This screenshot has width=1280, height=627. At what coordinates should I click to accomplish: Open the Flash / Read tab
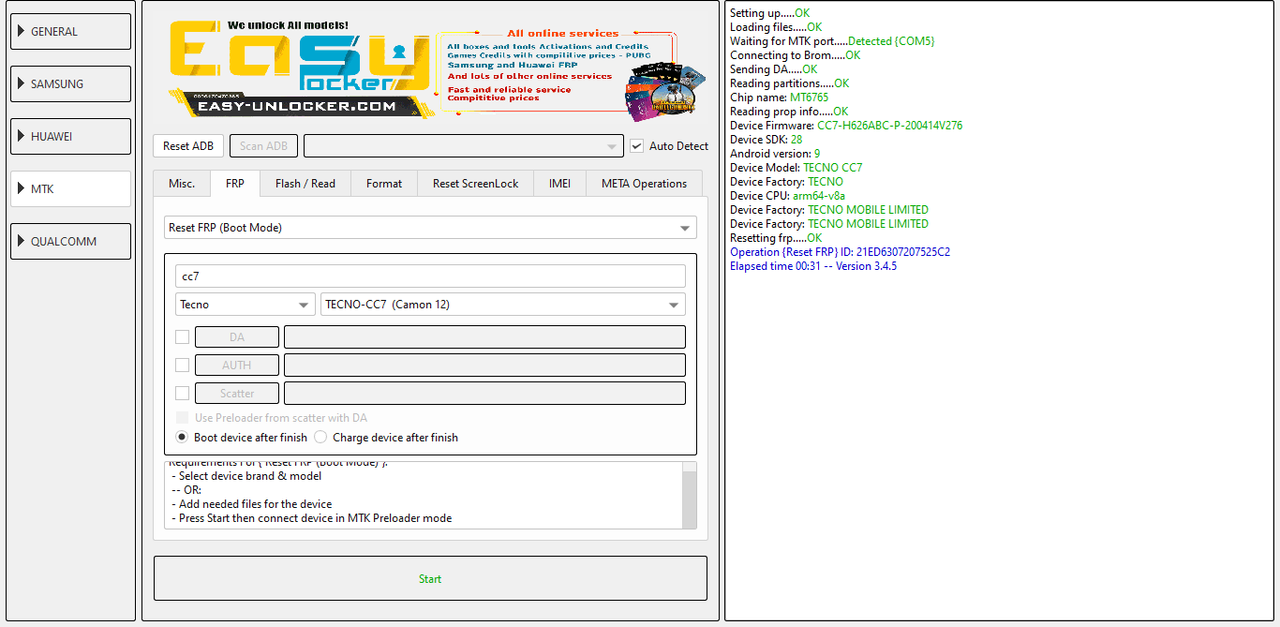pos(305,183)
